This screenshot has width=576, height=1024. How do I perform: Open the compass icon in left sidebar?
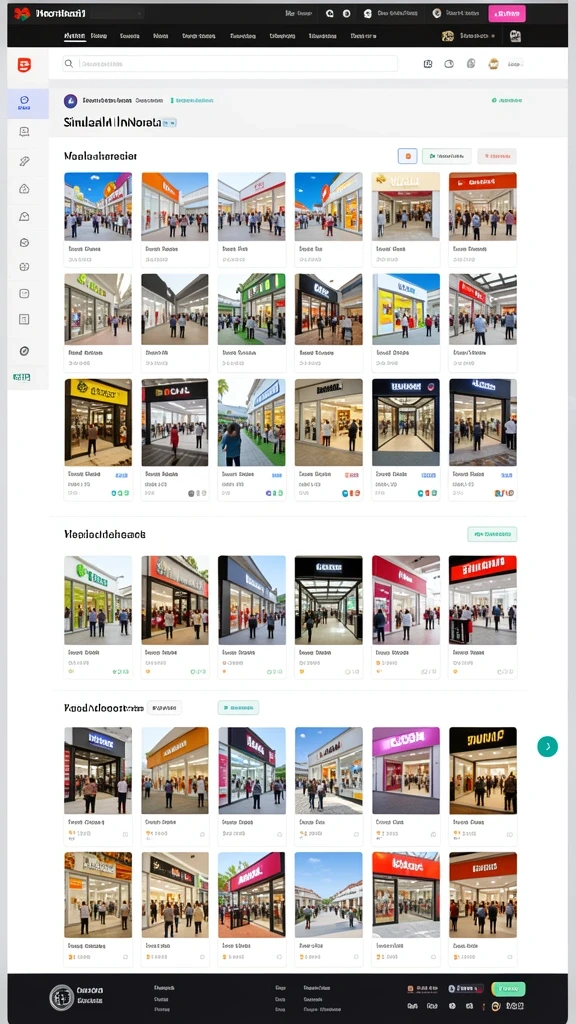(24, 351)
